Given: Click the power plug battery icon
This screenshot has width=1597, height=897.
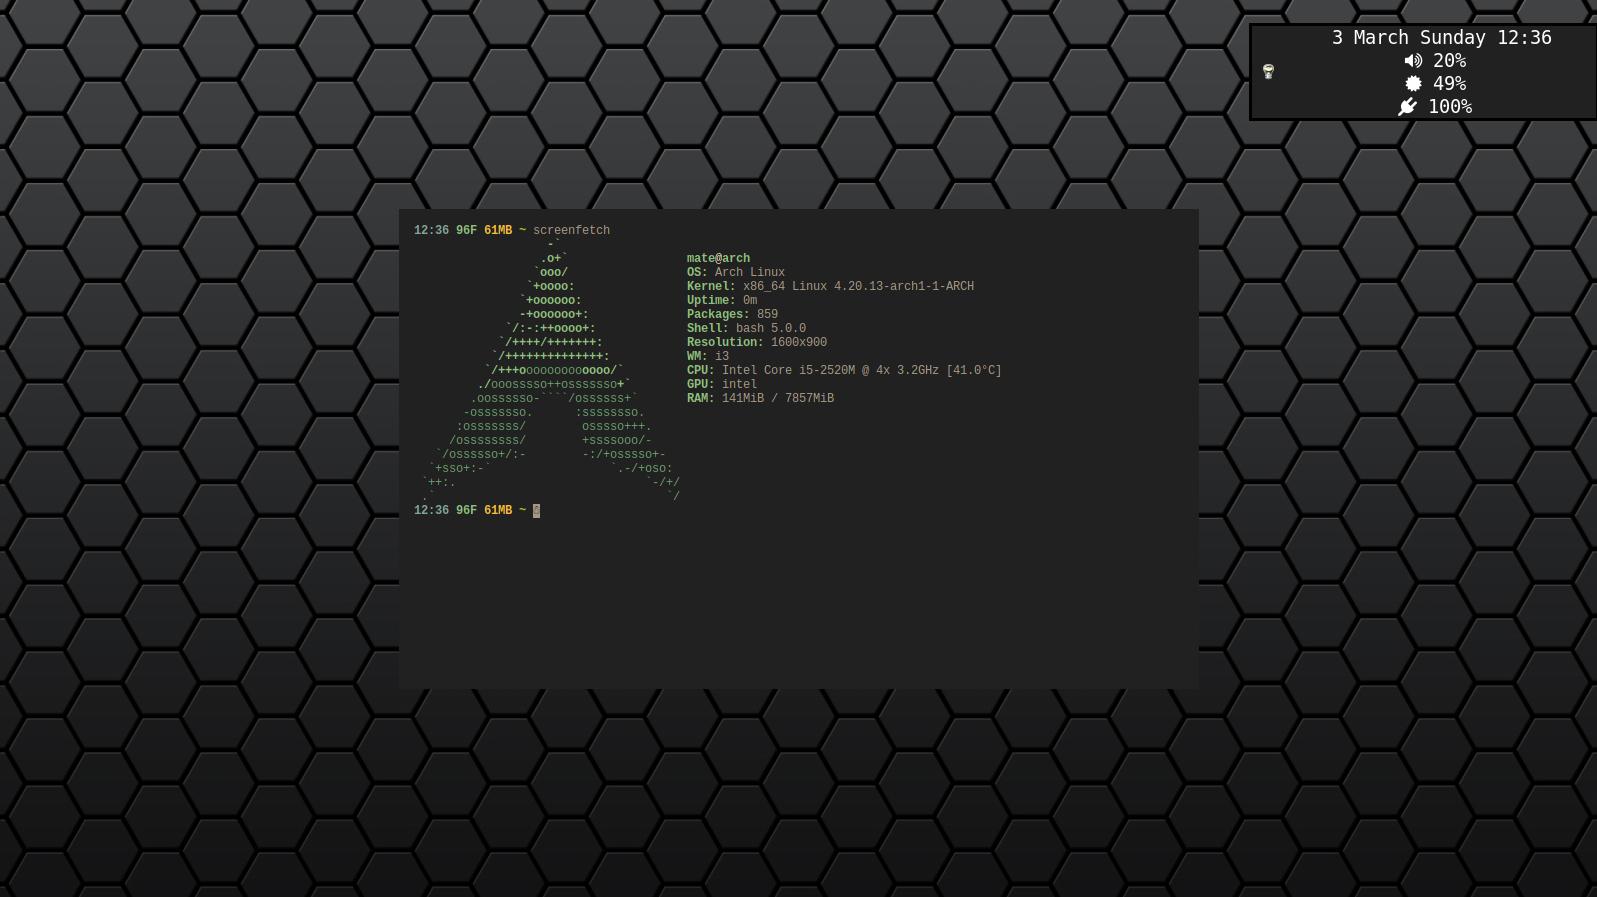Looking at the screenshot, I should tap(1408, 107).
